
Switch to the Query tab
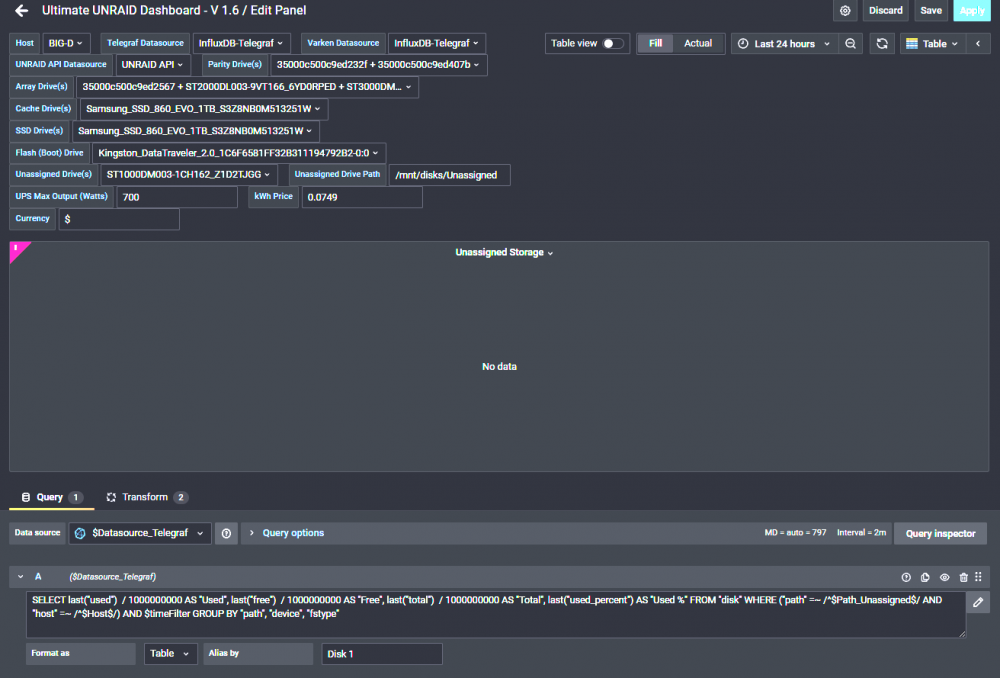52,497
